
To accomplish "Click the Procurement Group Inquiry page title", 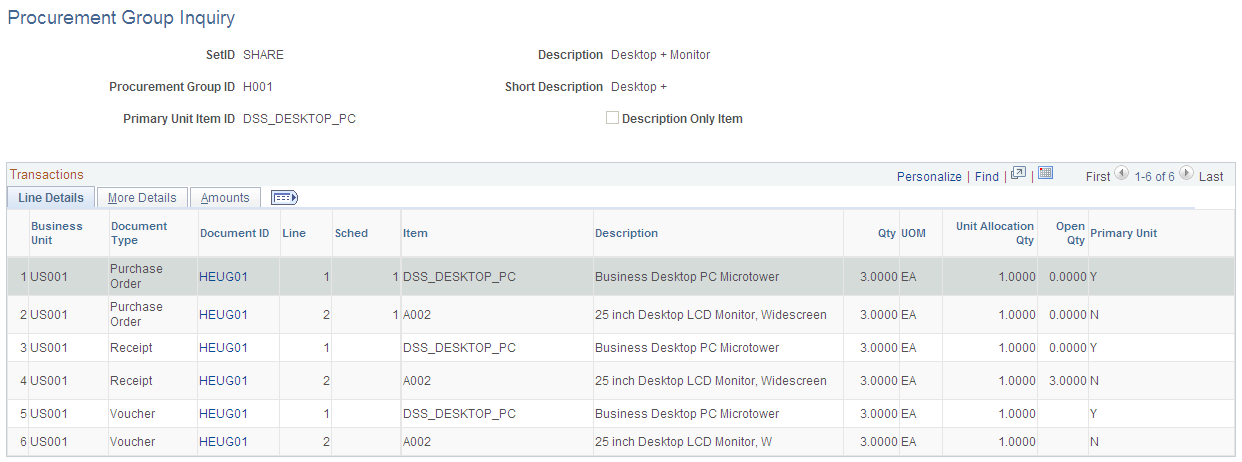I will pos(121,18).
